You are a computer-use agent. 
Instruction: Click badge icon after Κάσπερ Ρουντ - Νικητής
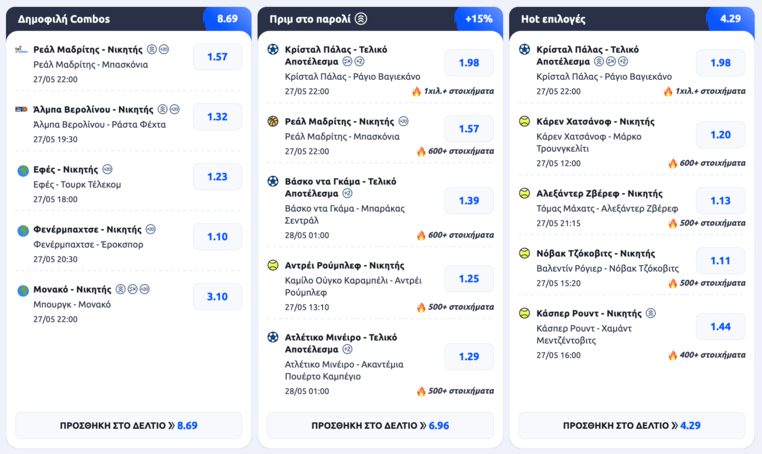pos(651,313)
